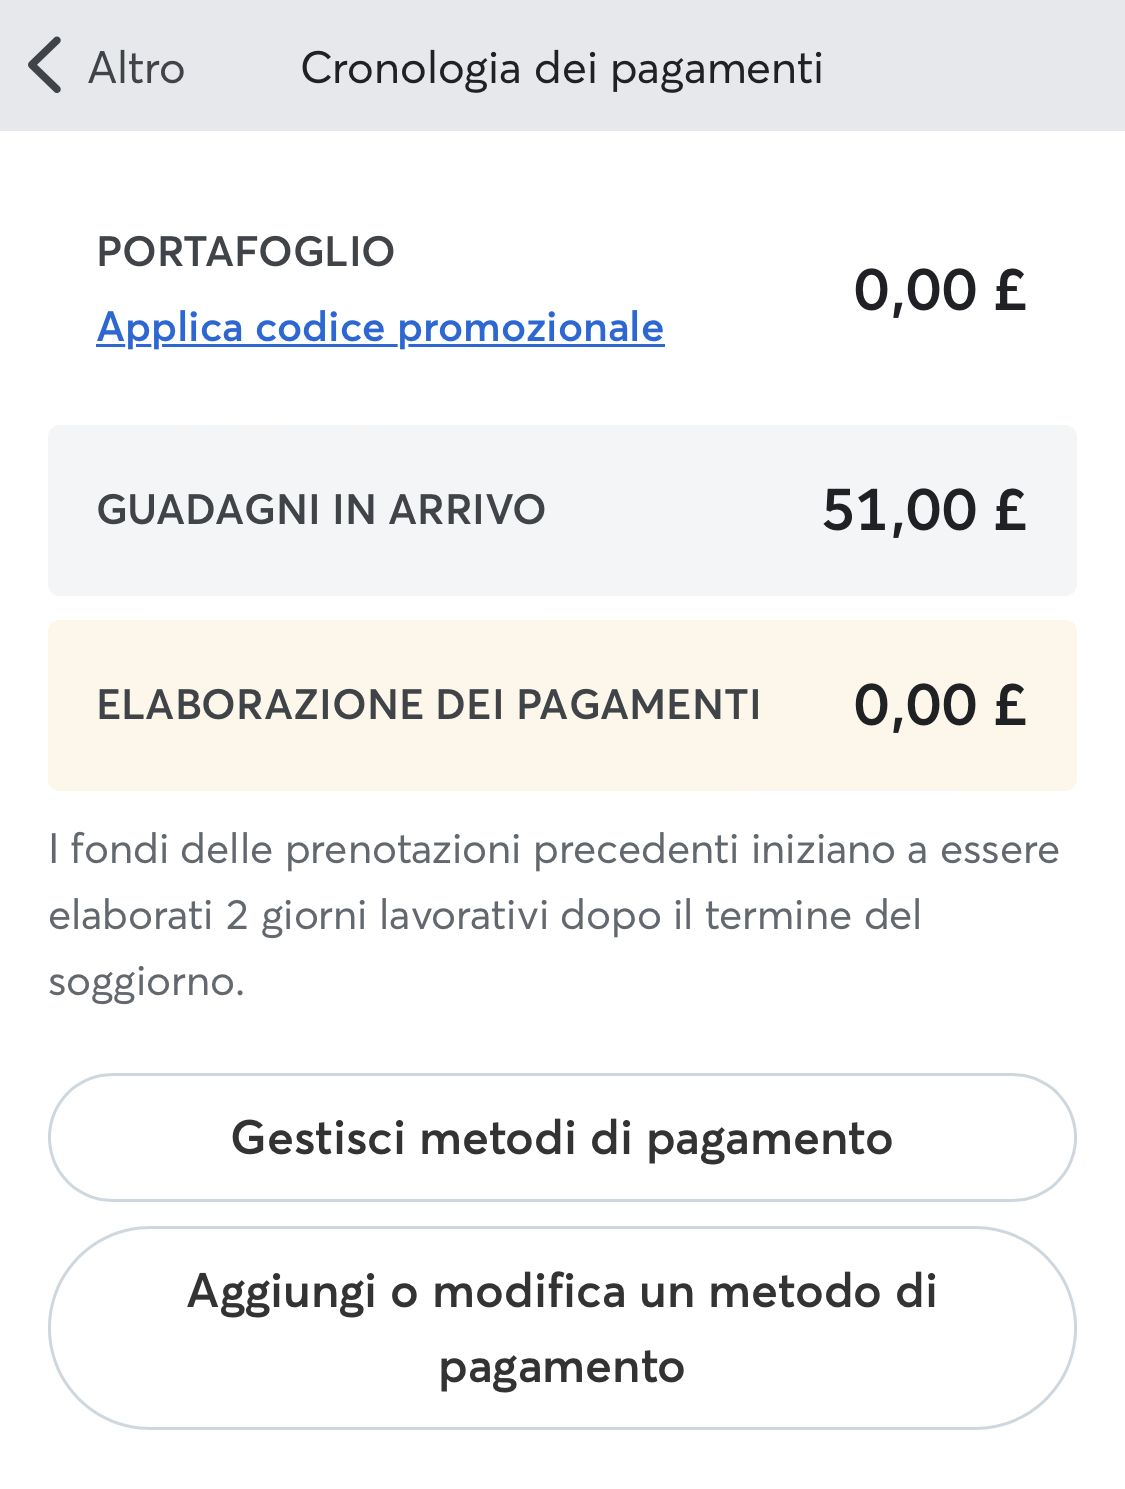
Task: Tap the back chevron arrow icon
Action: coord(45,66)
